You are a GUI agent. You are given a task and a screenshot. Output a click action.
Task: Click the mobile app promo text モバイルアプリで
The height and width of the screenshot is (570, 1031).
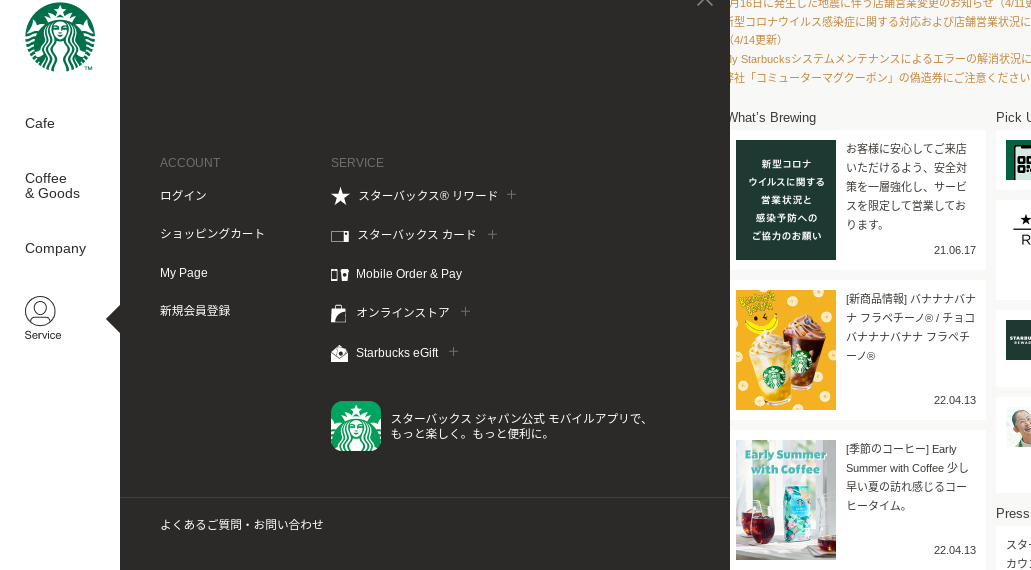(598, 419)
